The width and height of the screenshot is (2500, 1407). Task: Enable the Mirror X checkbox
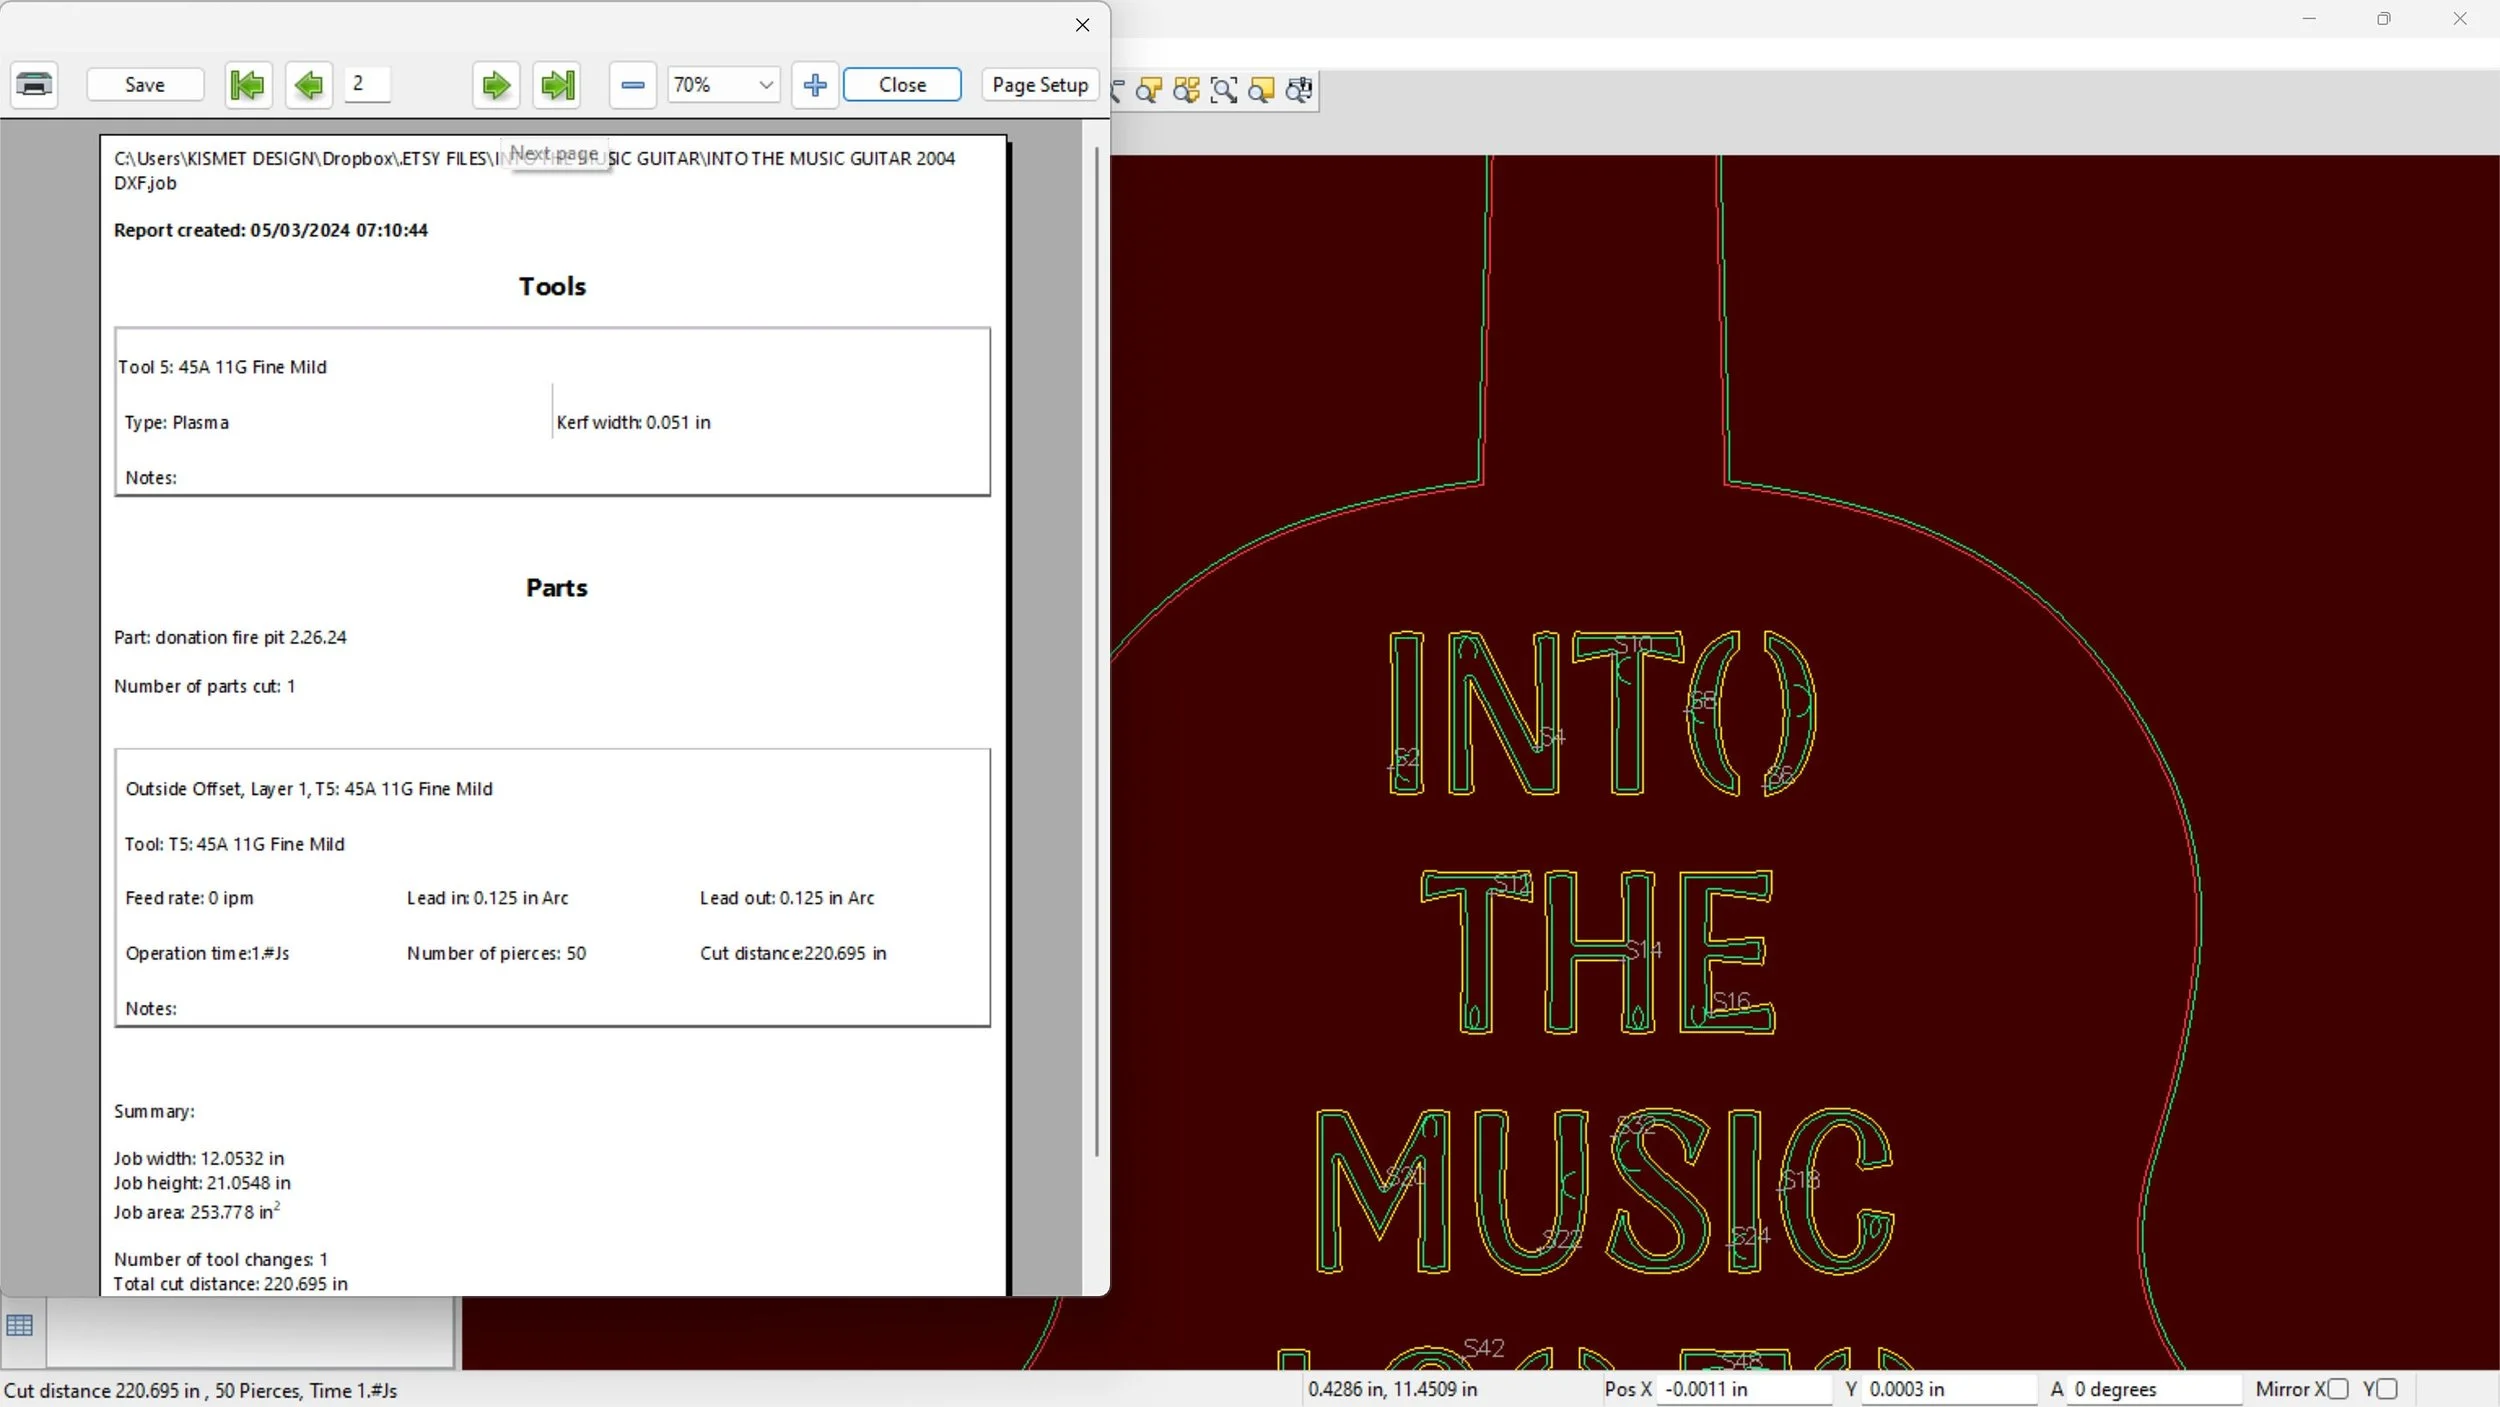(x=2338, y=1389)
